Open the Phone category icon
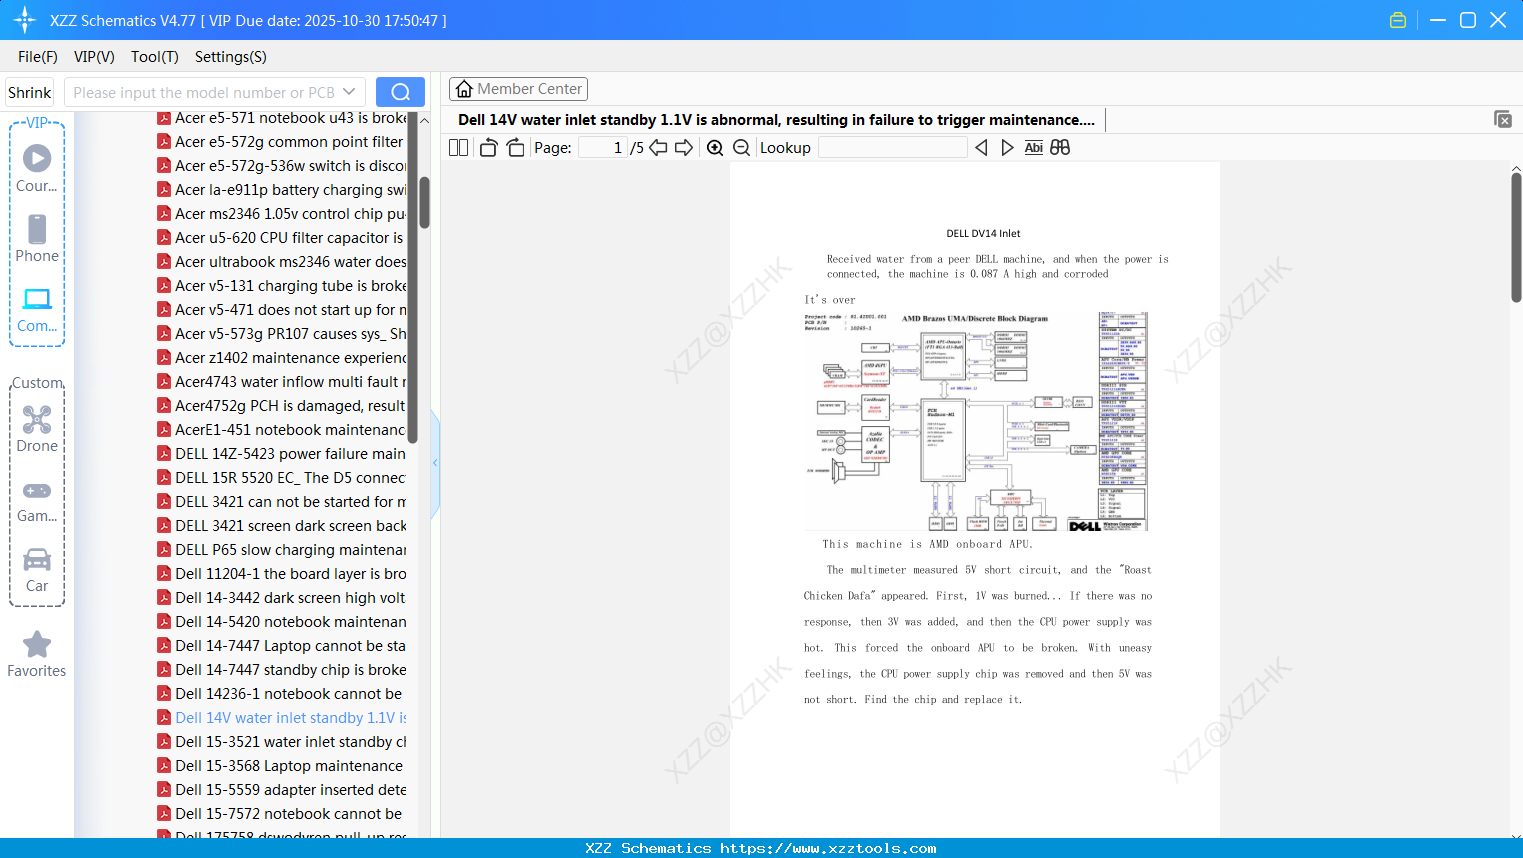 pos(37,239)
